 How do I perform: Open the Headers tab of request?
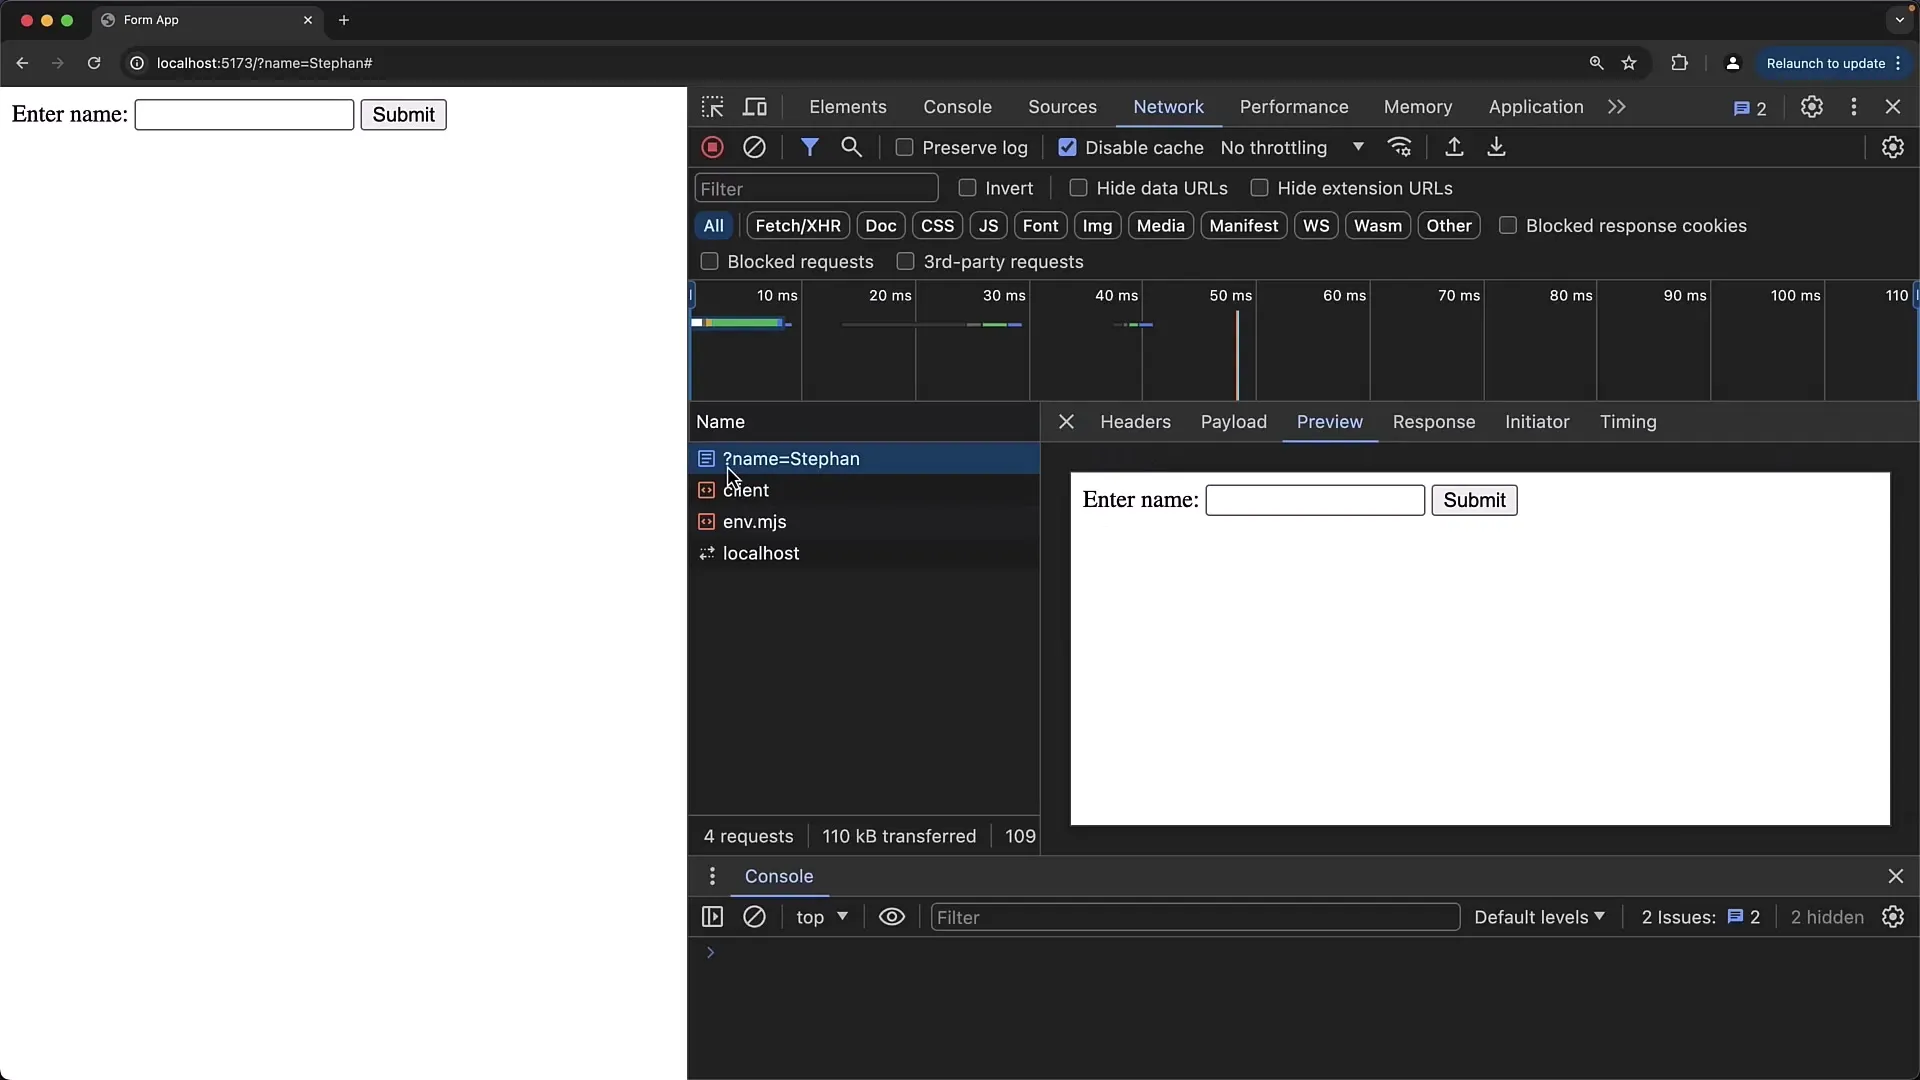click(x=1135, y=422)
